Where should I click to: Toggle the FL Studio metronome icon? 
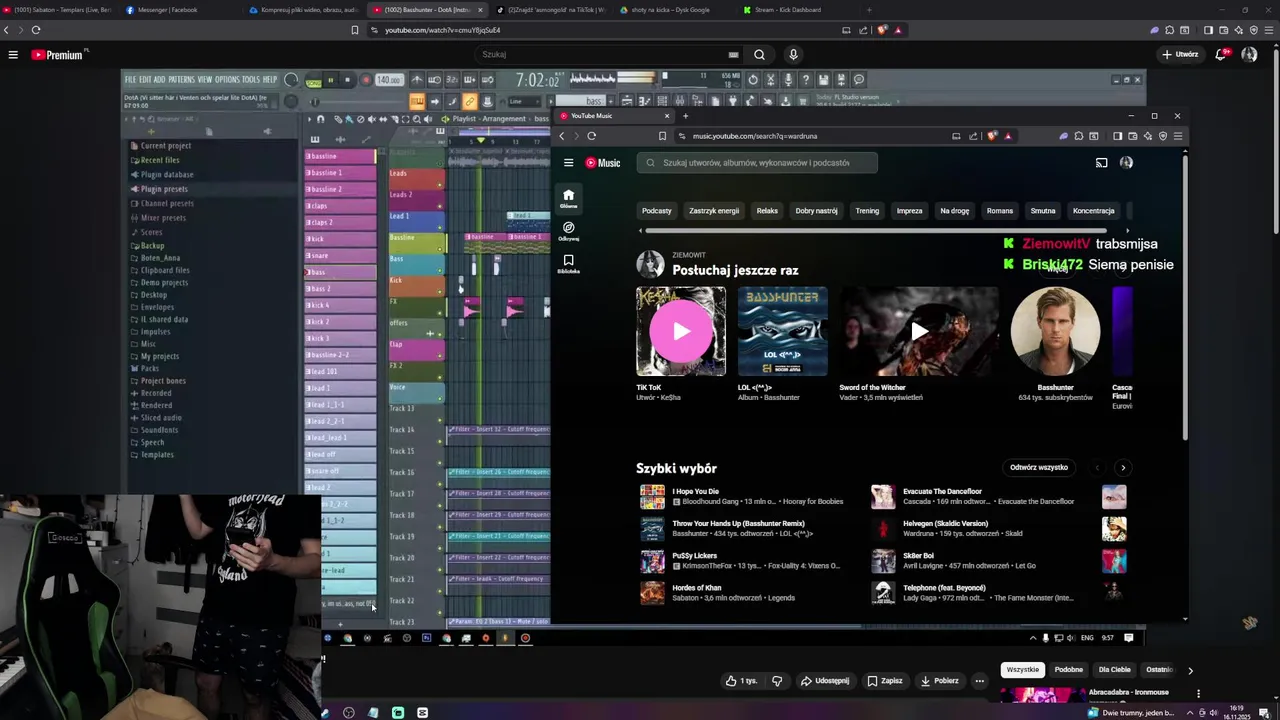(417, 80)
